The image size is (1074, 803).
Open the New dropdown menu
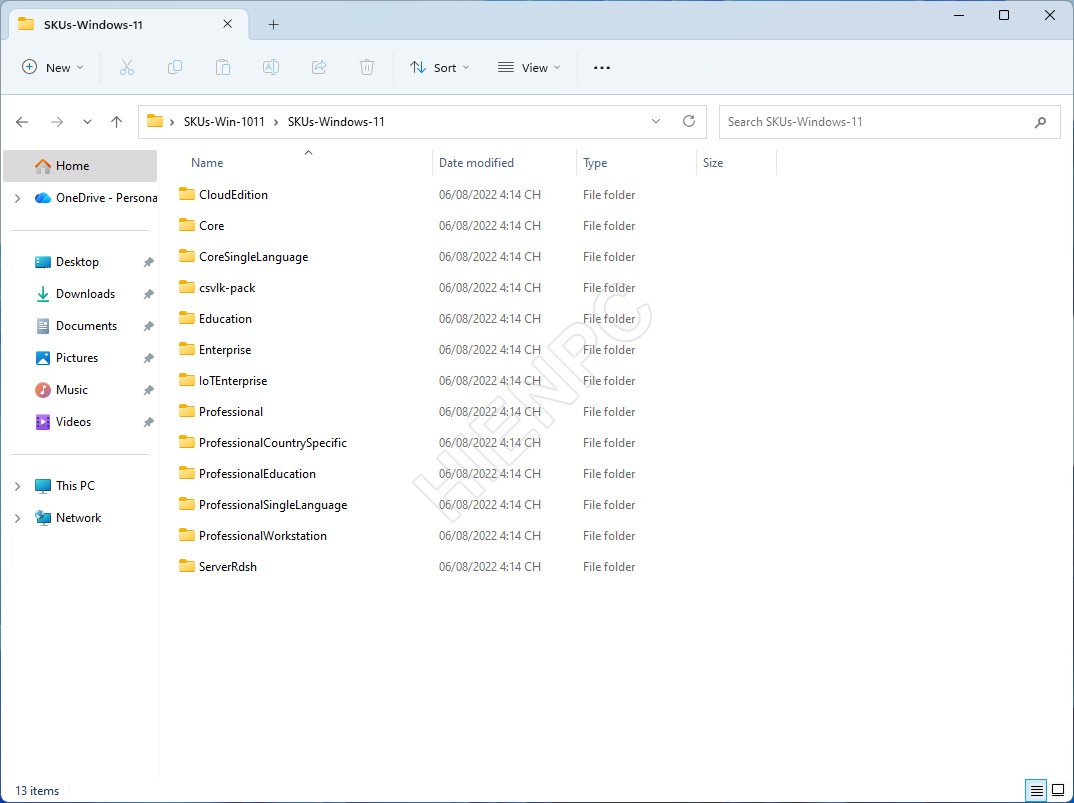53,67
